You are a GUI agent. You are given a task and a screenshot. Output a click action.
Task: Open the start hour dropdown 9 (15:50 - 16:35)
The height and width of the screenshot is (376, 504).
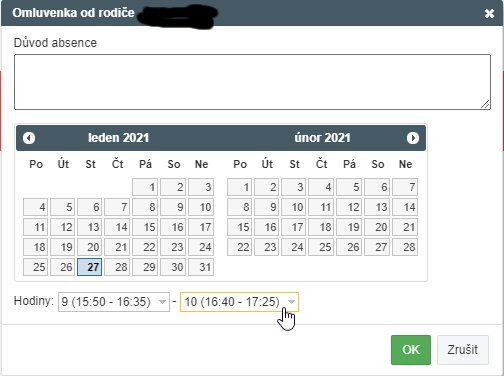coord(114,302)
